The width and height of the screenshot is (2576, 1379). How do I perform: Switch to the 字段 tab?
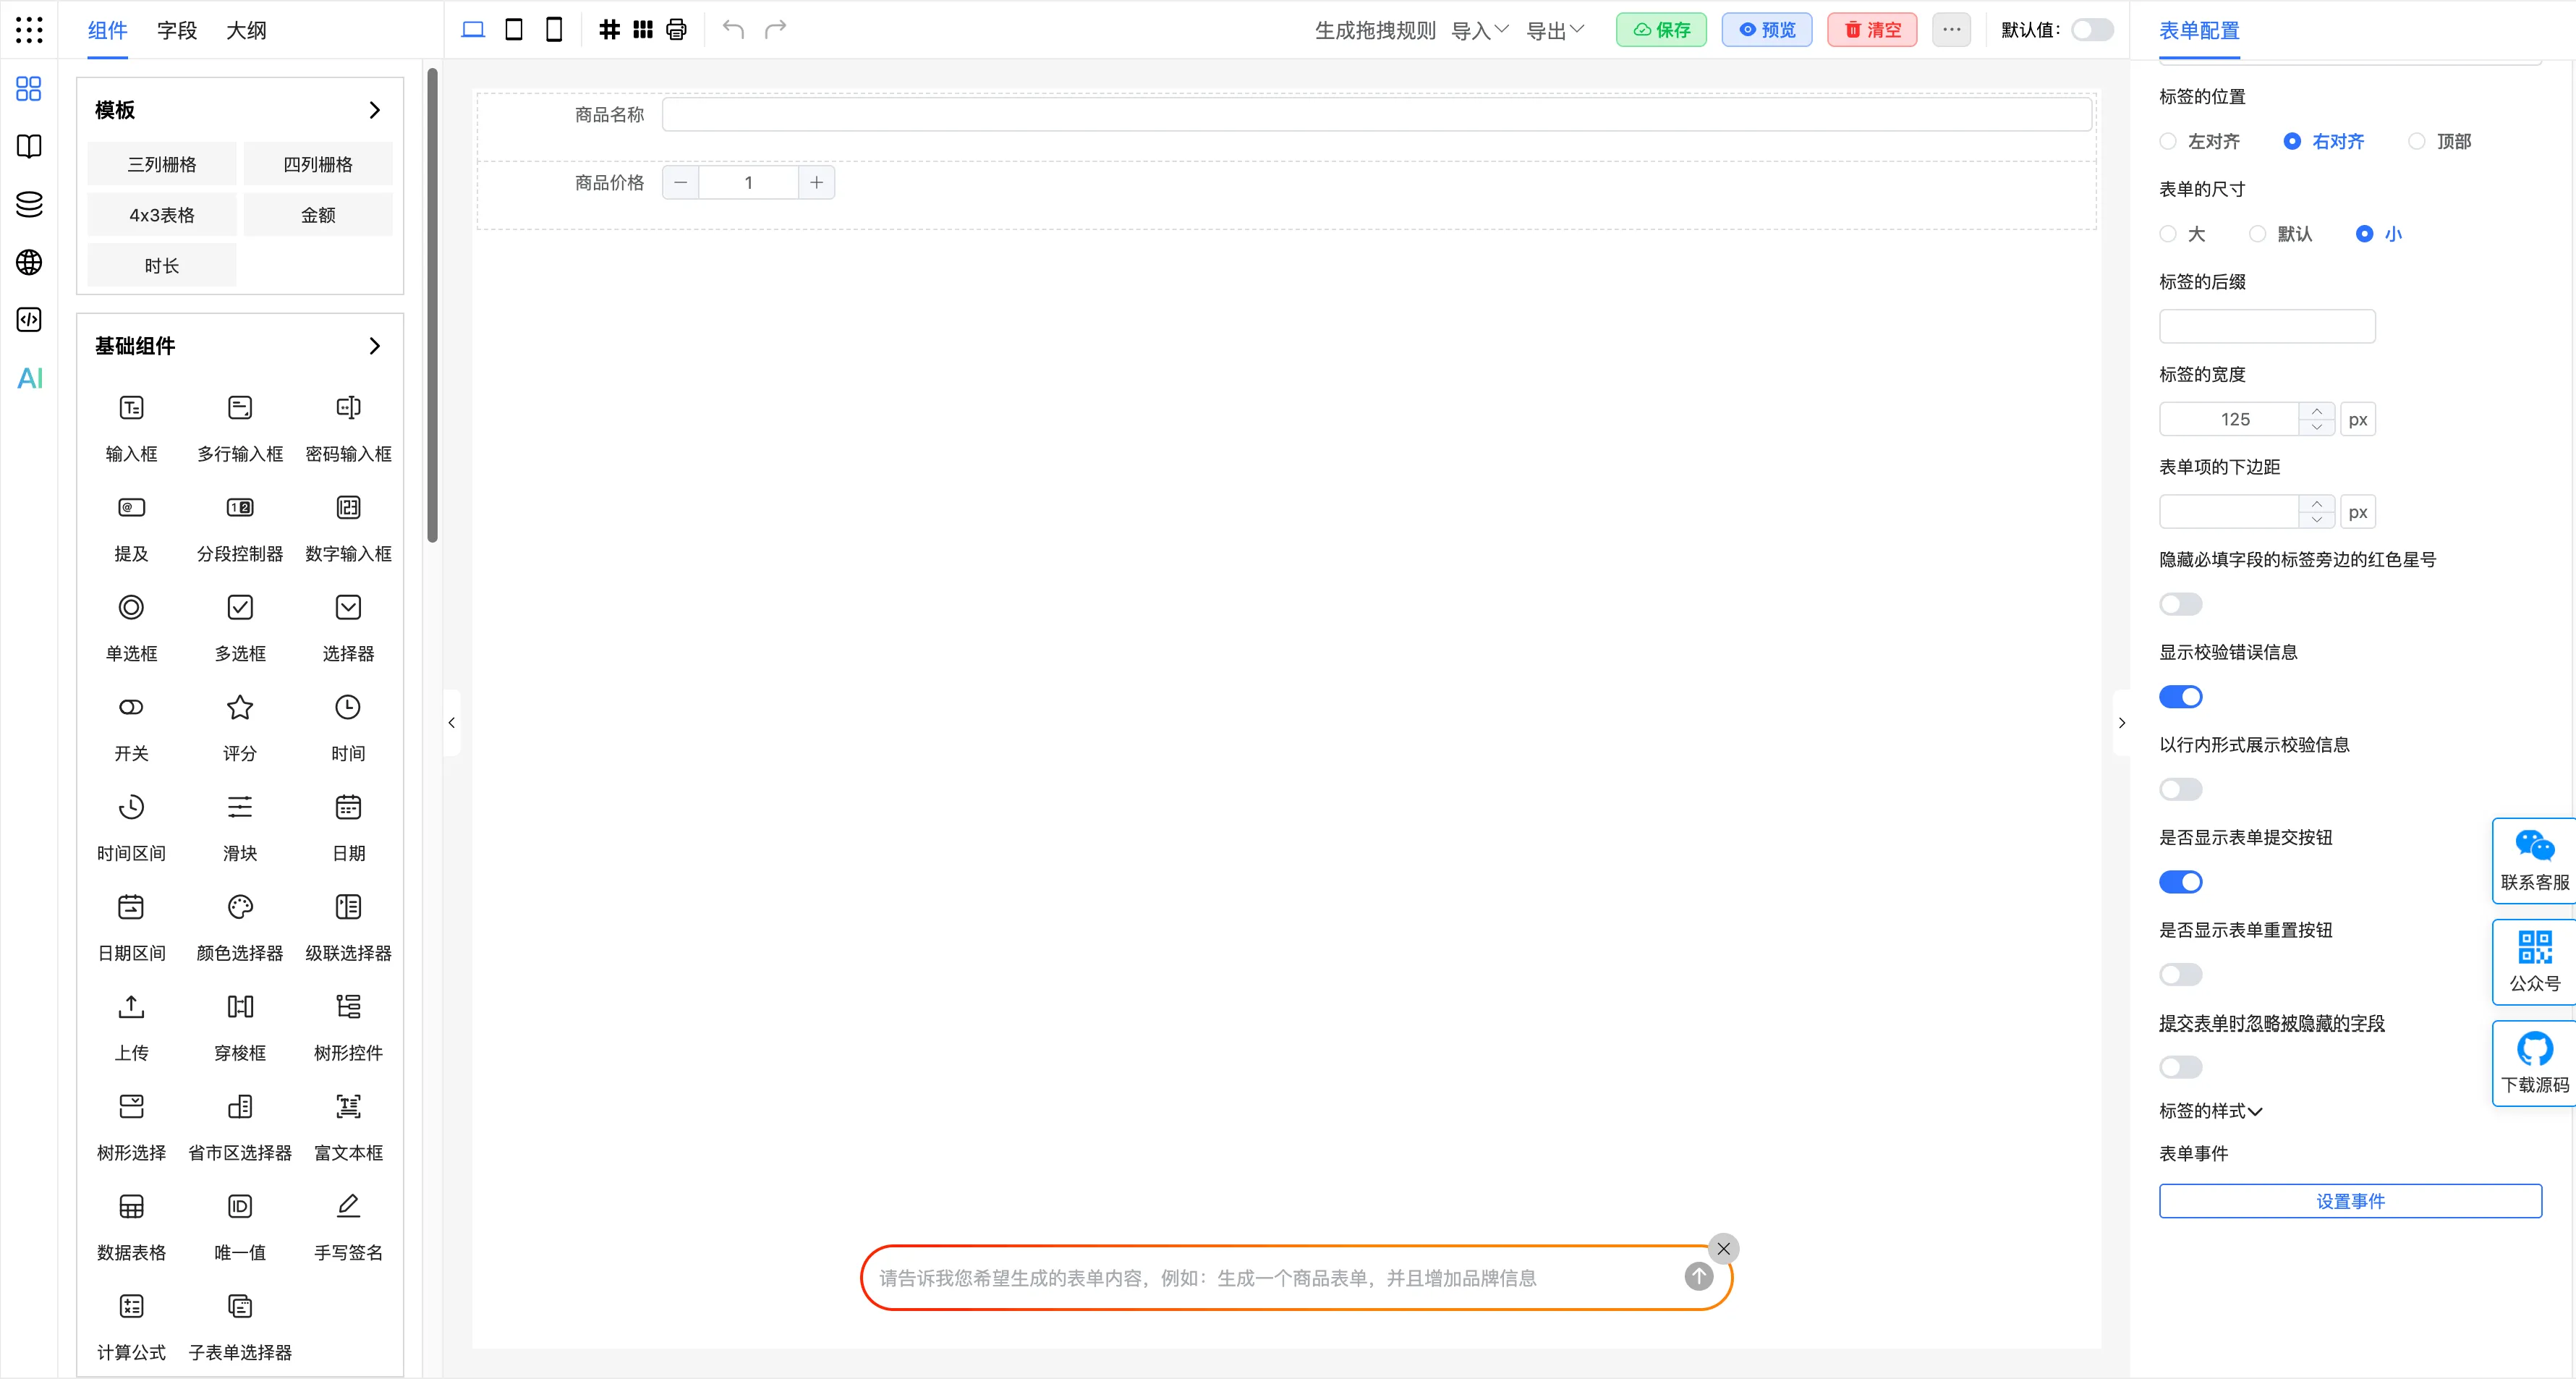177,30
